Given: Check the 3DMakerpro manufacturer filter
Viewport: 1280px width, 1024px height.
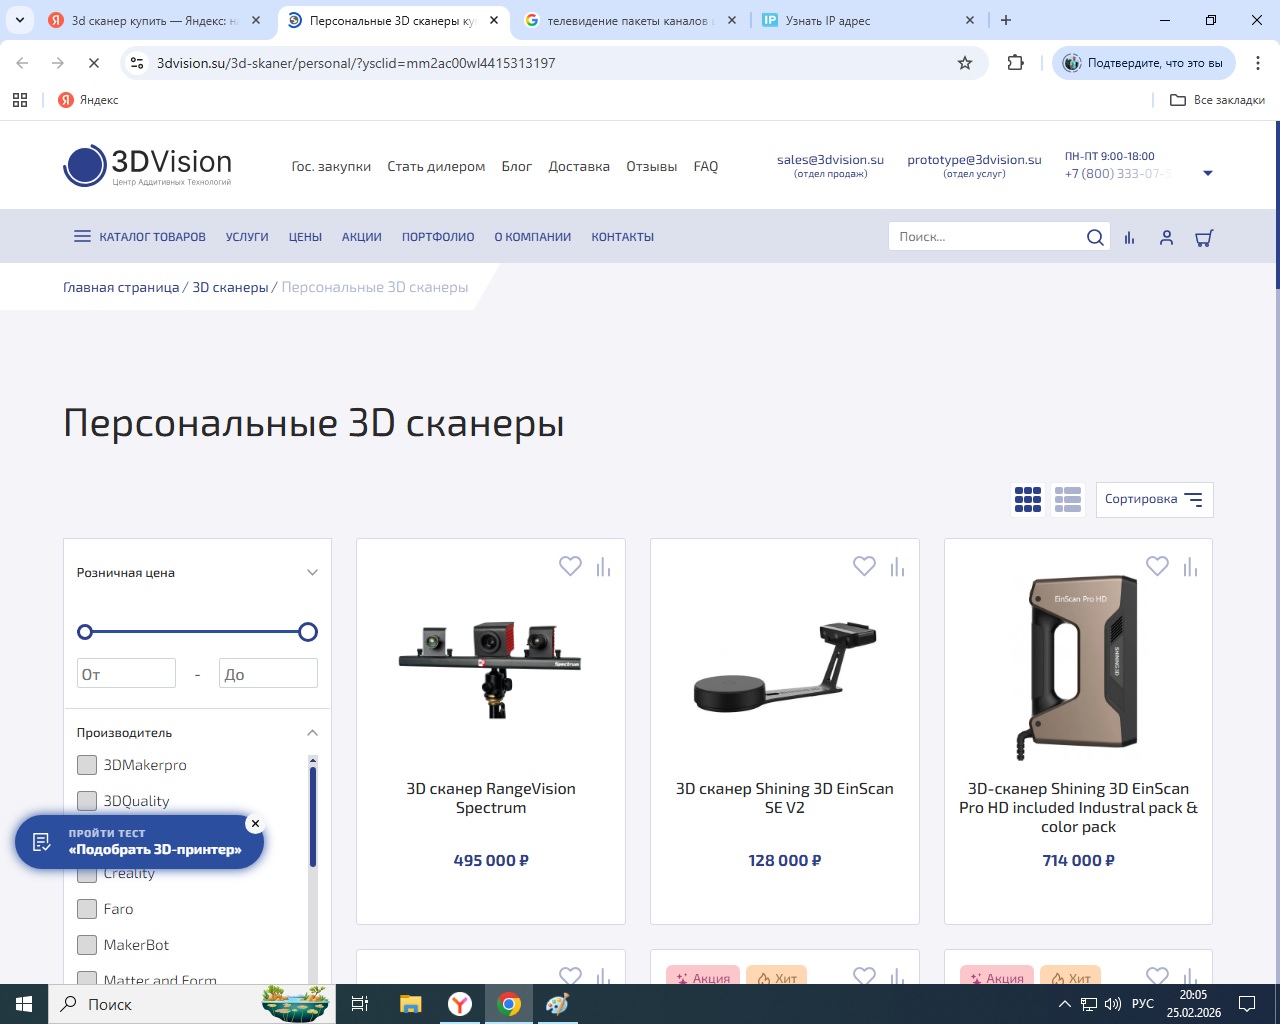Looking at the screenshot, I should click(x=87, y=765).
